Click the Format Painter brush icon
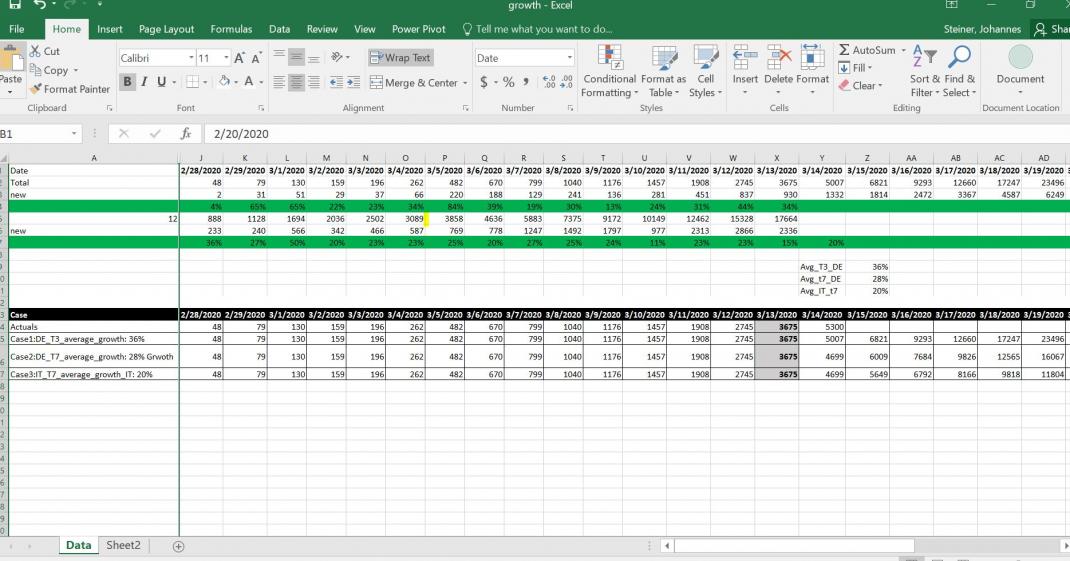Viewport: 1070px width, 561px height. click(36, 89)
